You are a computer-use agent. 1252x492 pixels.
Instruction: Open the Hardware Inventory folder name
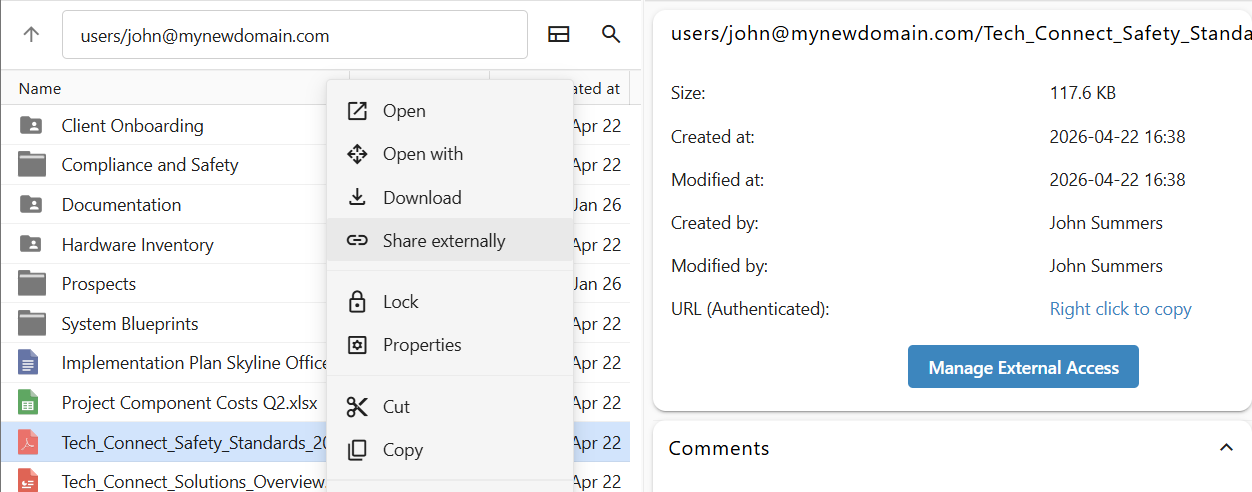pyautogui.click(x=137, y=245)
